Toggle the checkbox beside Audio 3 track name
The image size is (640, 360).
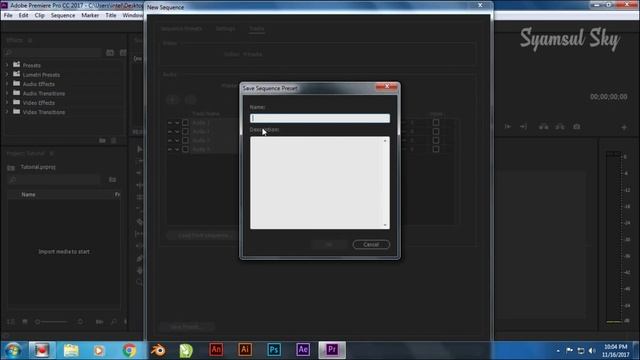click(185, 140)
